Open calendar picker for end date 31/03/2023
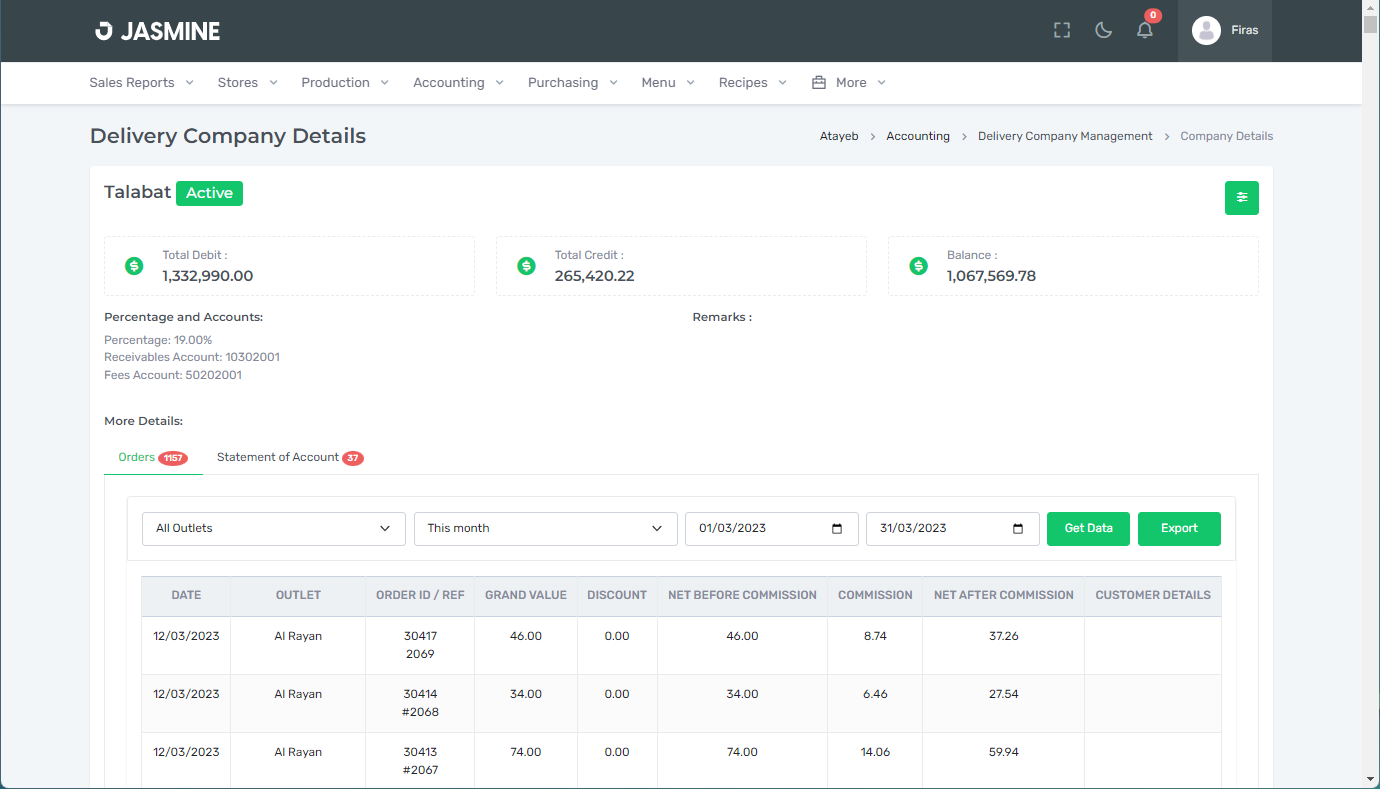Screen dimensions: 1380x789 pyautogui.click(x=1018, y=529)
